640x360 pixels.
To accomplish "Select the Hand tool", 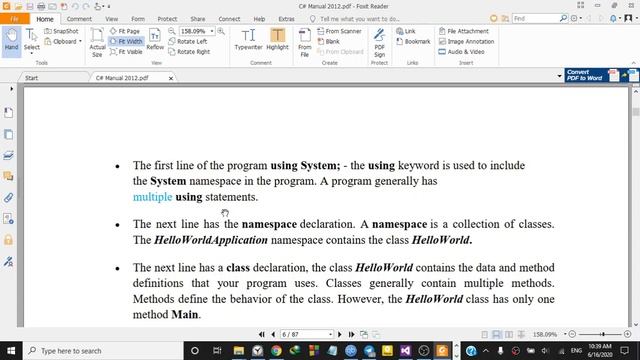I will pyautogui.click(x=11, y=41).
